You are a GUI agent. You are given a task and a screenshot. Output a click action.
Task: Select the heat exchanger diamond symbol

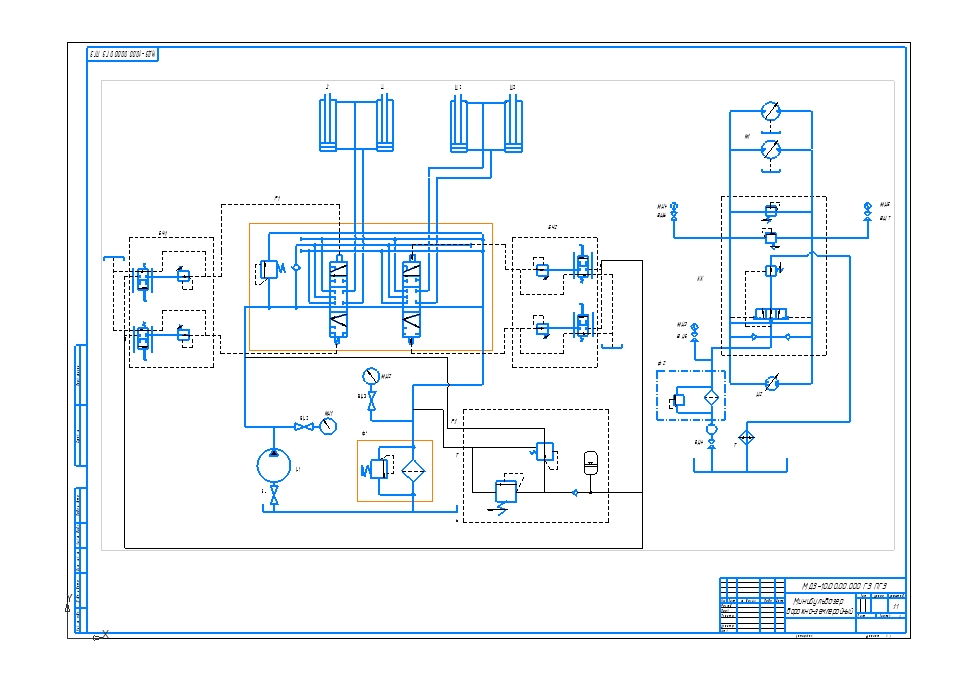pyautogui.click(x=746, y=438)
